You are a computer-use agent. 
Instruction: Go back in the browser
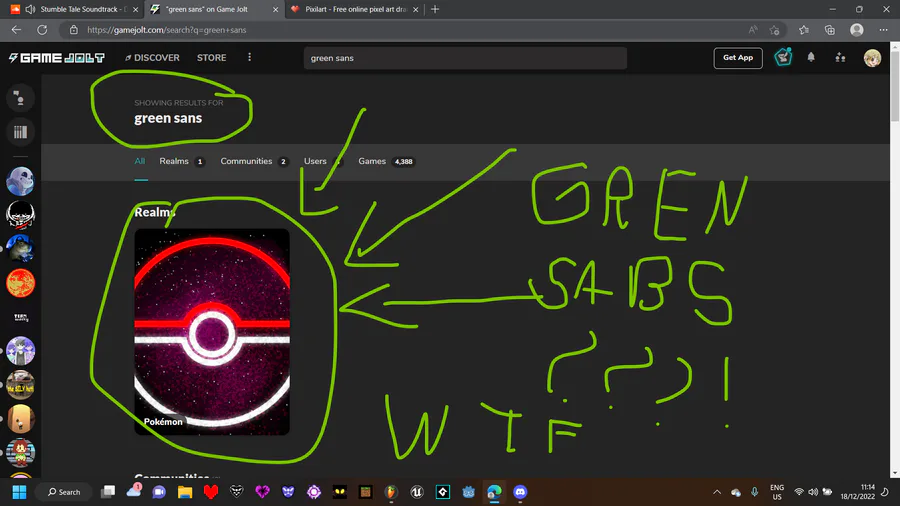tap(16, 30)
